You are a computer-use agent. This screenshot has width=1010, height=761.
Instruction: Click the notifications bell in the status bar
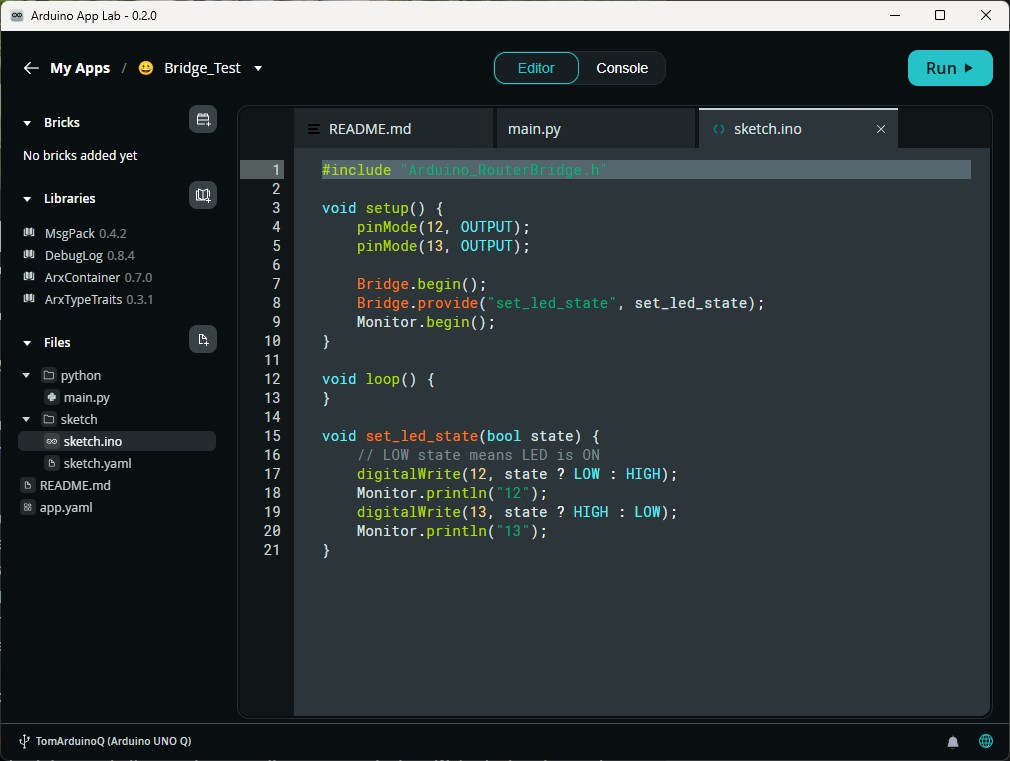953,741
